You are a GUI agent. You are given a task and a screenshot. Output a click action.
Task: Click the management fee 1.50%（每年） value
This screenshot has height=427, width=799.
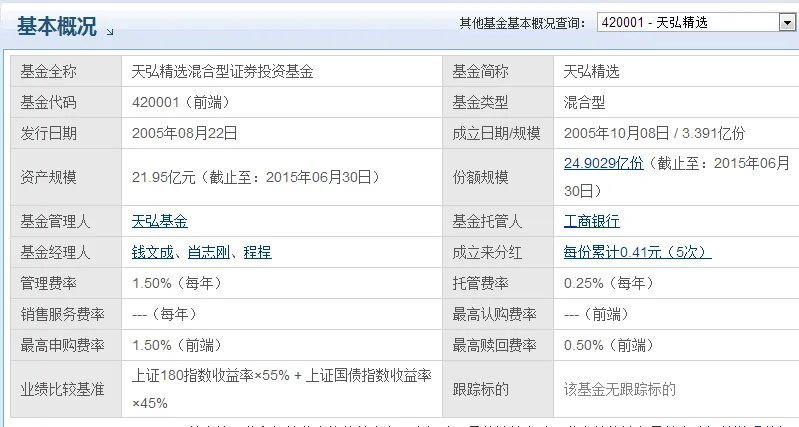click(x=178, y=283)
